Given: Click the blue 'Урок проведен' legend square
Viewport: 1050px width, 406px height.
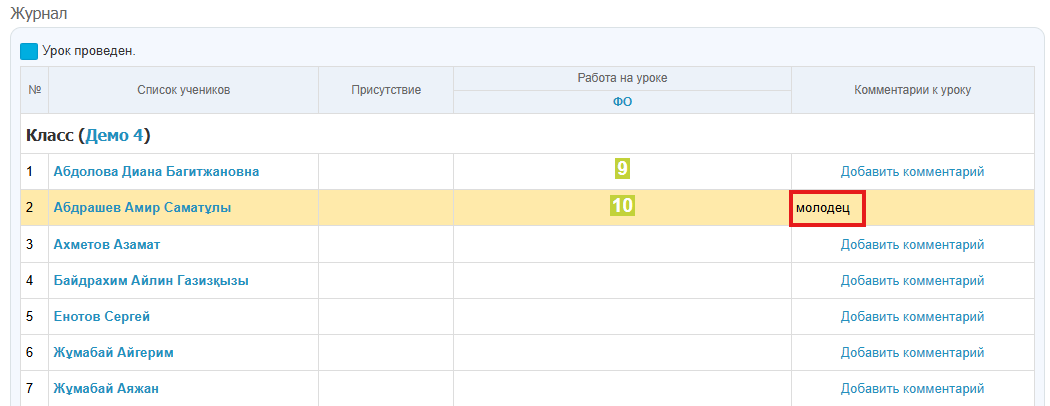Looking at the screenshot, I should 29,51.
